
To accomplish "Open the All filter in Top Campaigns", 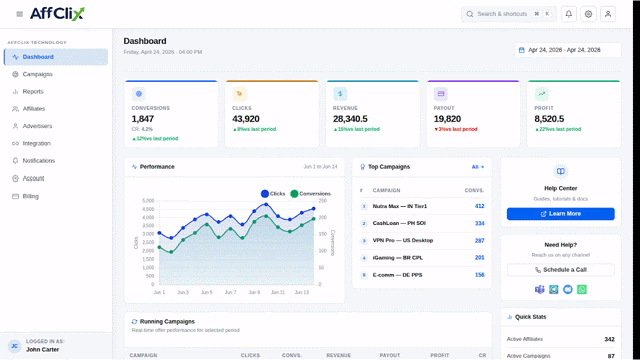I will (478, 167).
